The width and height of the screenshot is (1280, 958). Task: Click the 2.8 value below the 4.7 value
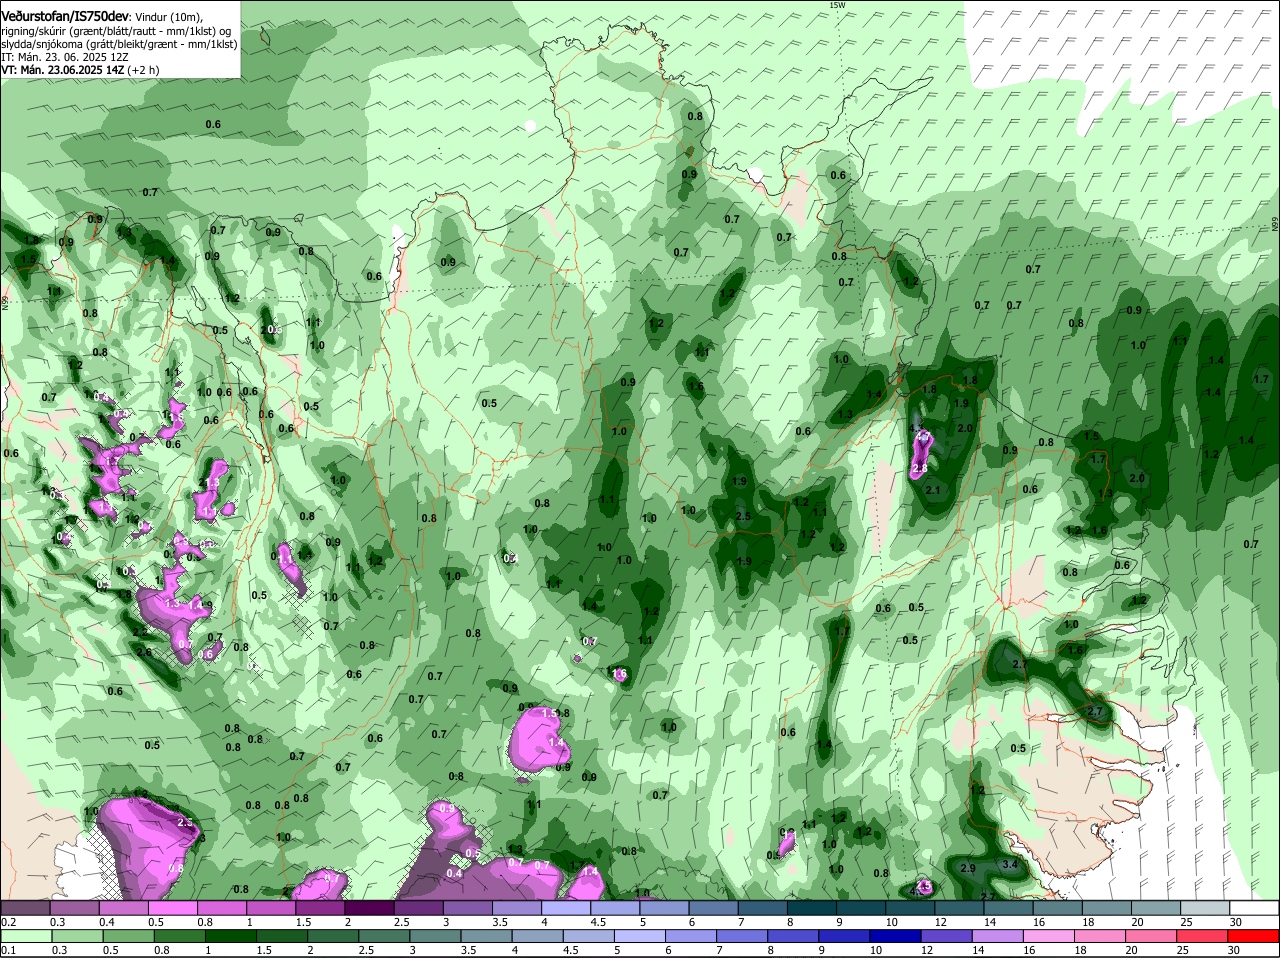click(920, 468)
